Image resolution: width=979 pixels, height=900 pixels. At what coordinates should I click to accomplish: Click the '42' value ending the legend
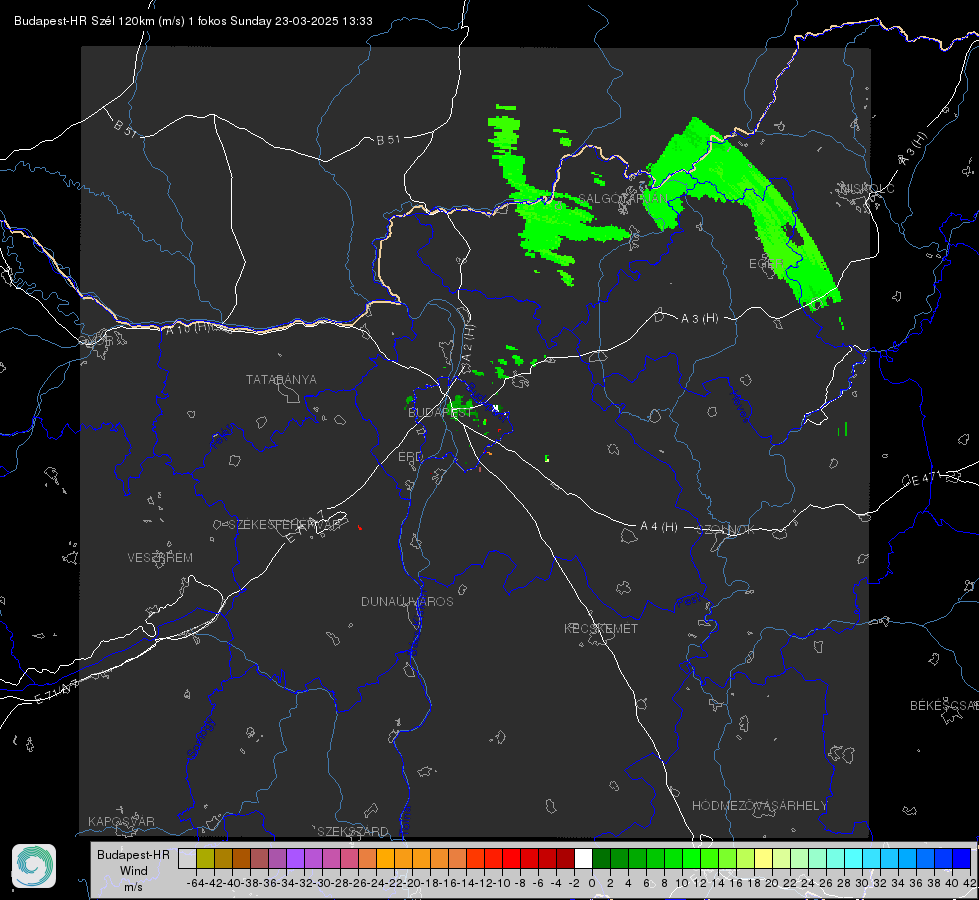(x=969, y=883)
